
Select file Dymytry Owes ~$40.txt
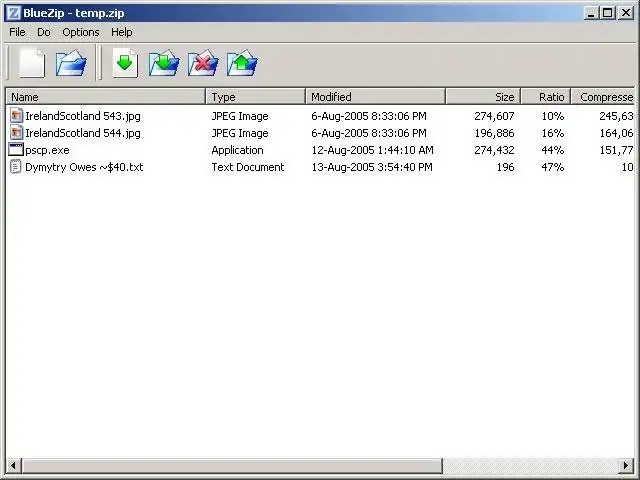coord(84,167)
